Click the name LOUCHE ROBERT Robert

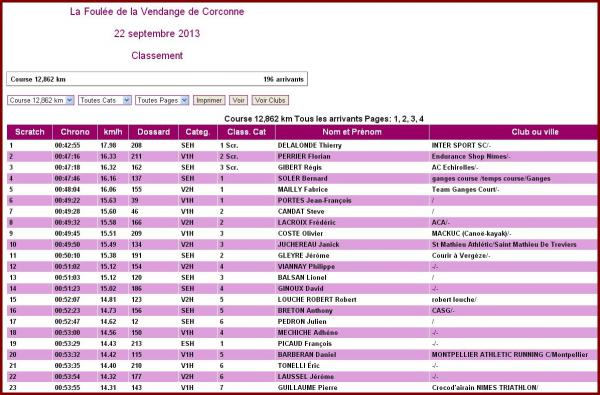(317, 300)
